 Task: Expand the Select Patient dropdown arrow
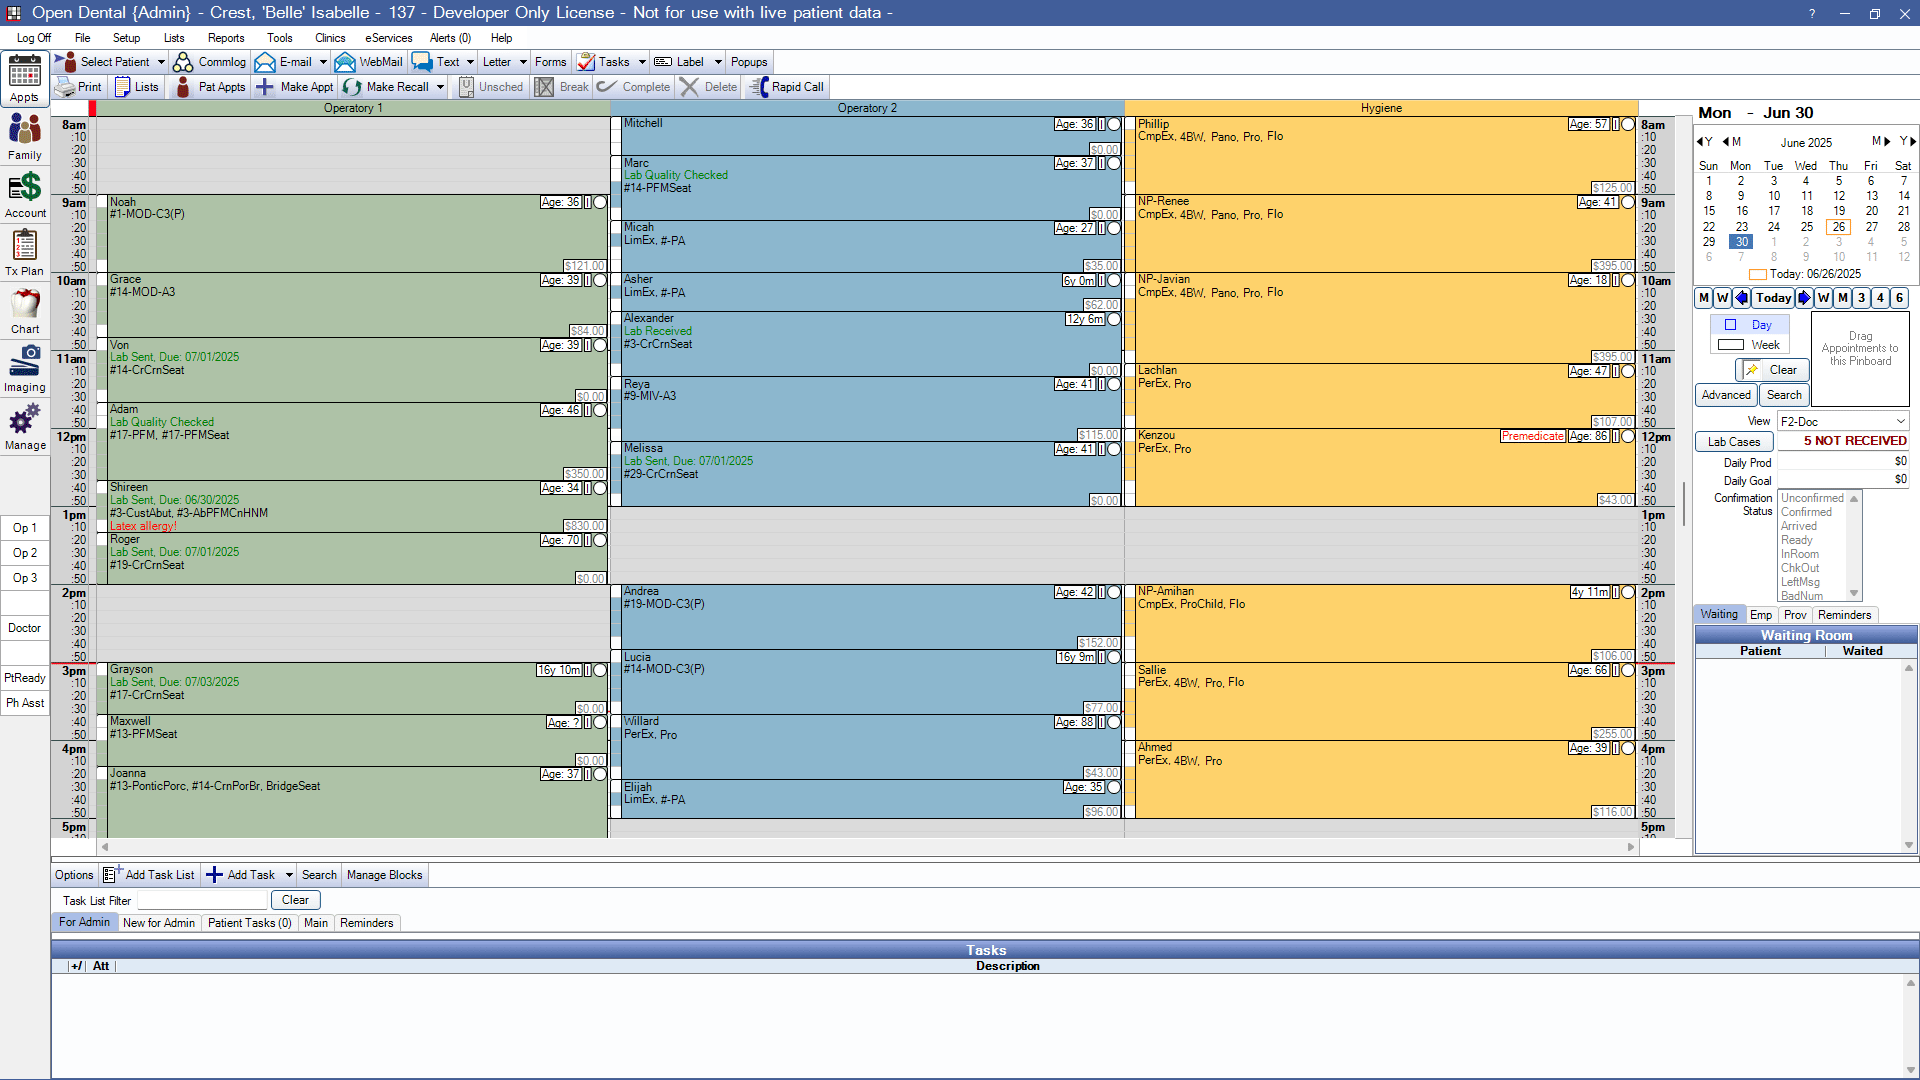(161, 62)
